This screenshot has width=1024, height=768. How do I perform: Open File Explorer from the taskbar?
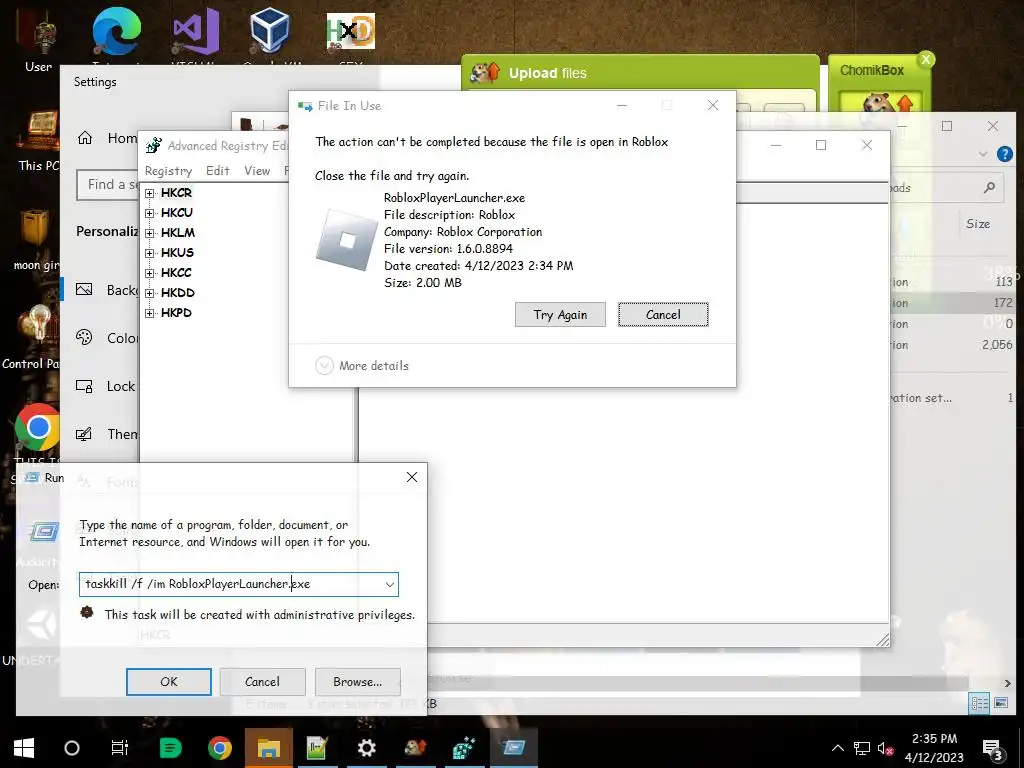(x=268, y=748)
